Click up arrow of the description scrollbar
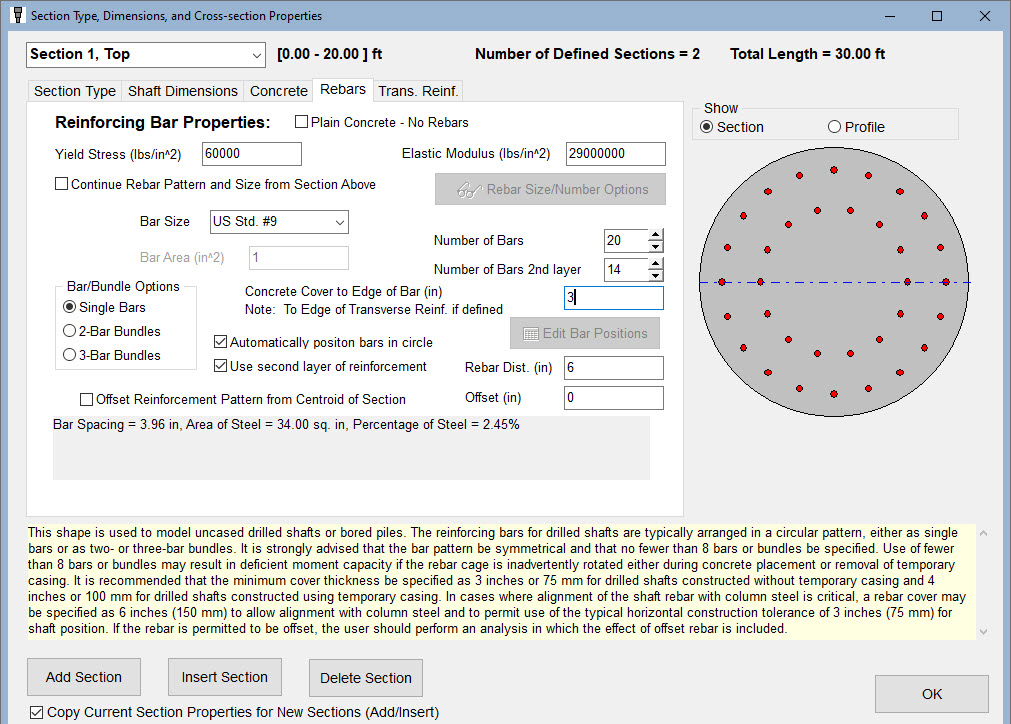1011x724 pixels. click(x=983, y=533)
